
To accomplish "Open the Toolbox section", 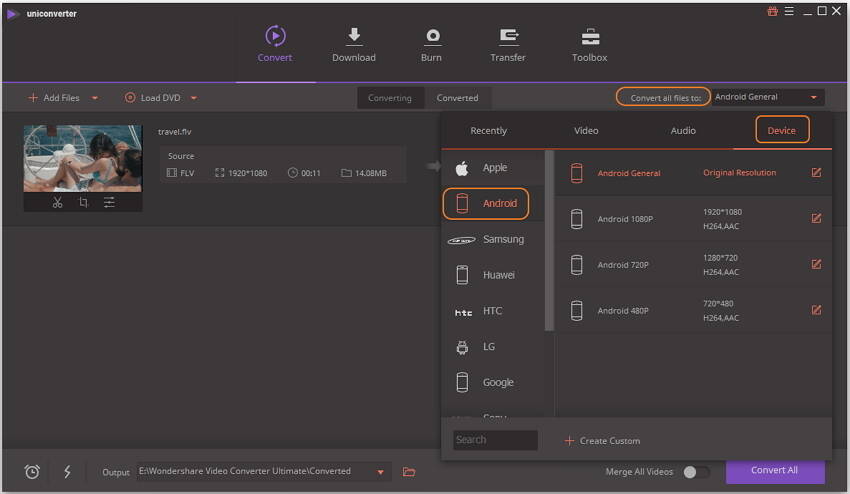I will pyautogui.click(x=590, y=44).
